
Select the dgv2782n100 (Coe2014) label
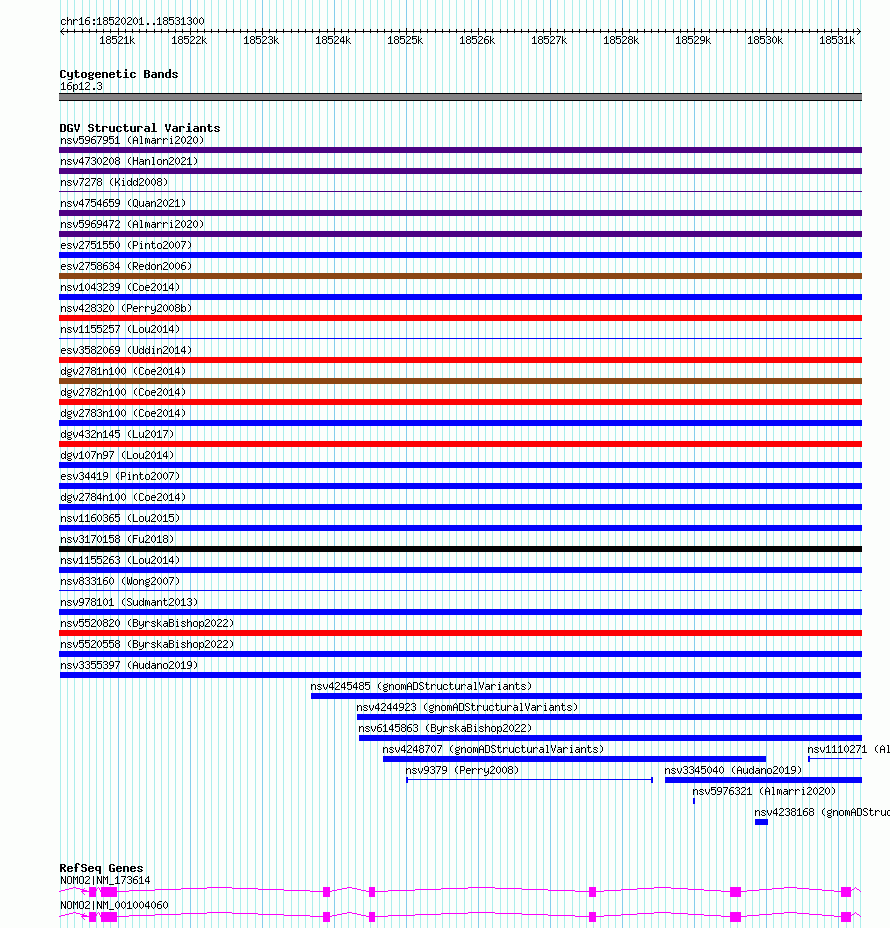[123, 392]
